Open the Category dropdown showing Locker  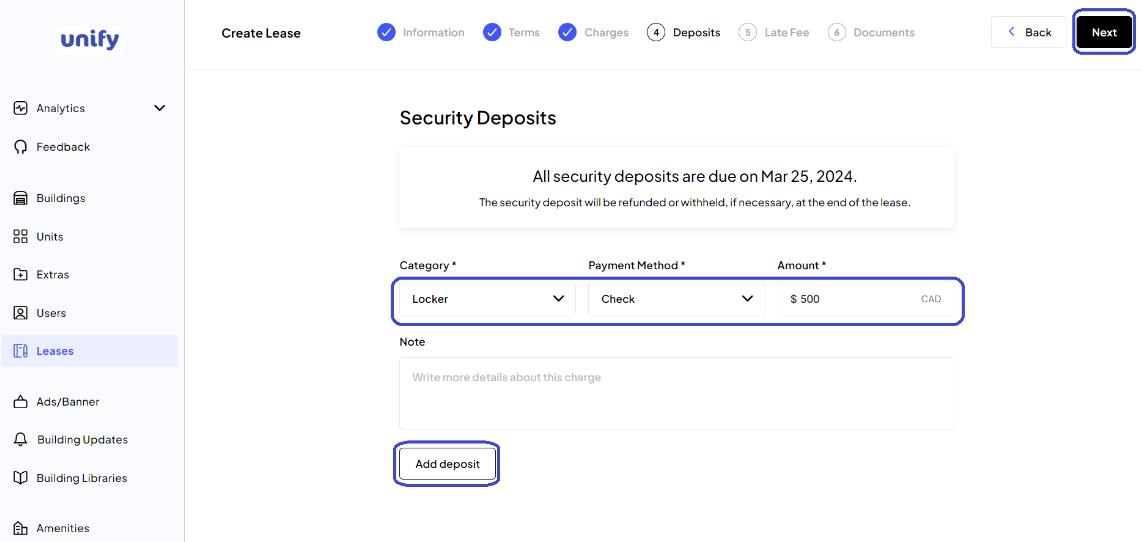[487, 299]
